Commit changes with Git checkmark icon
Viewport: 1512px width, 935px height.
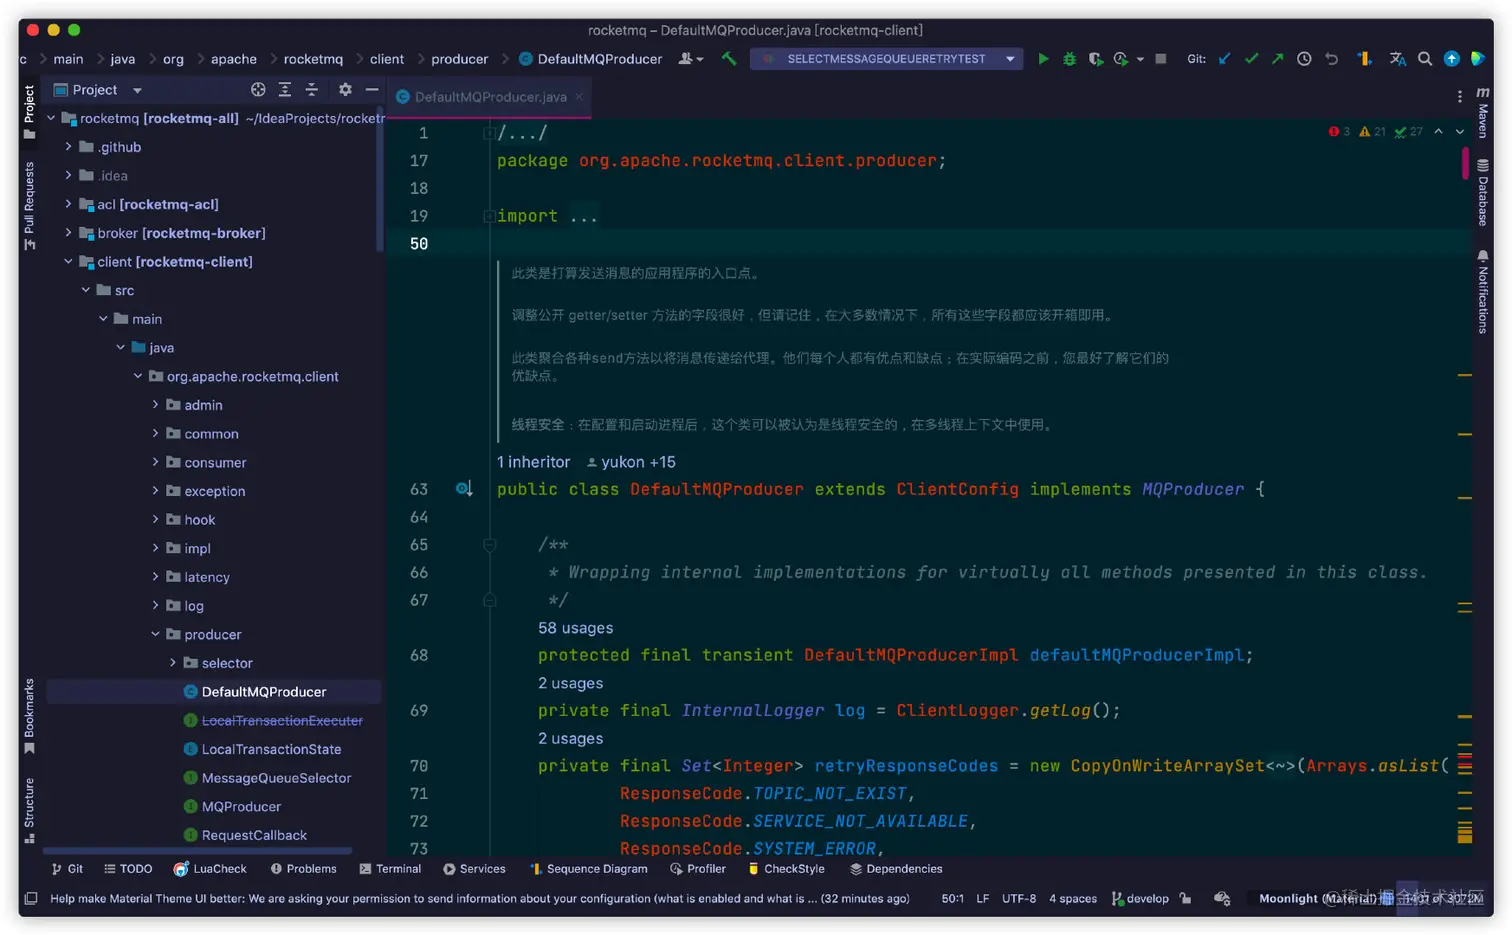click(1251, 59)
